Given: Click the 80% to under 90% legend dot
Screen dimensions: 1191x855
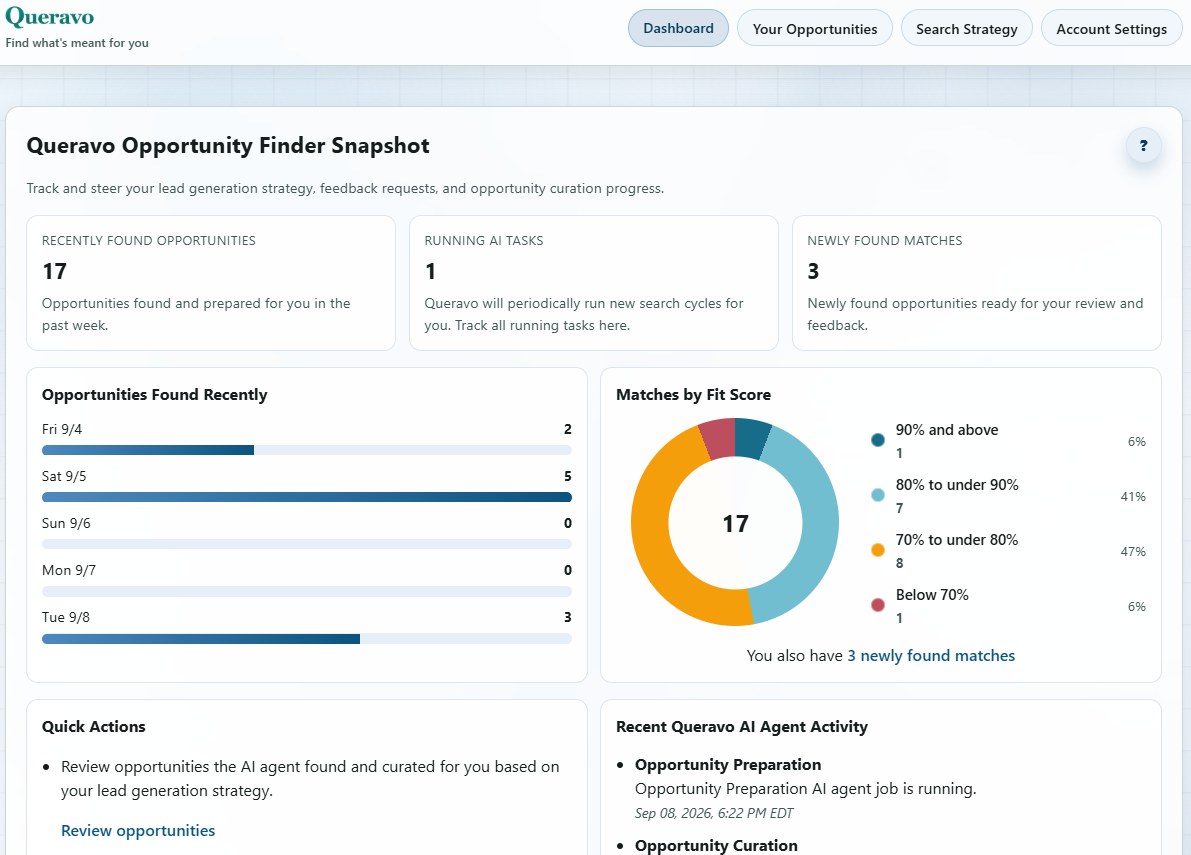Looking at the screenshot, I should click(x=877, y=495).
